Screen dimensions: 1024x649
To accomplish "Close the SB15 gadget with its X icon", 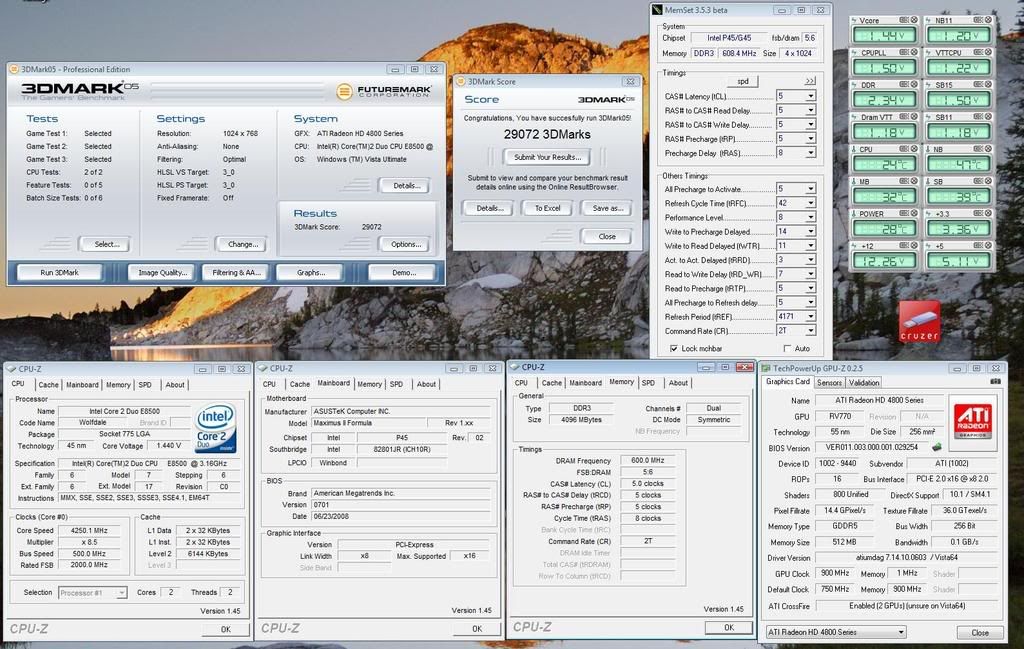I will pos(988,84).
